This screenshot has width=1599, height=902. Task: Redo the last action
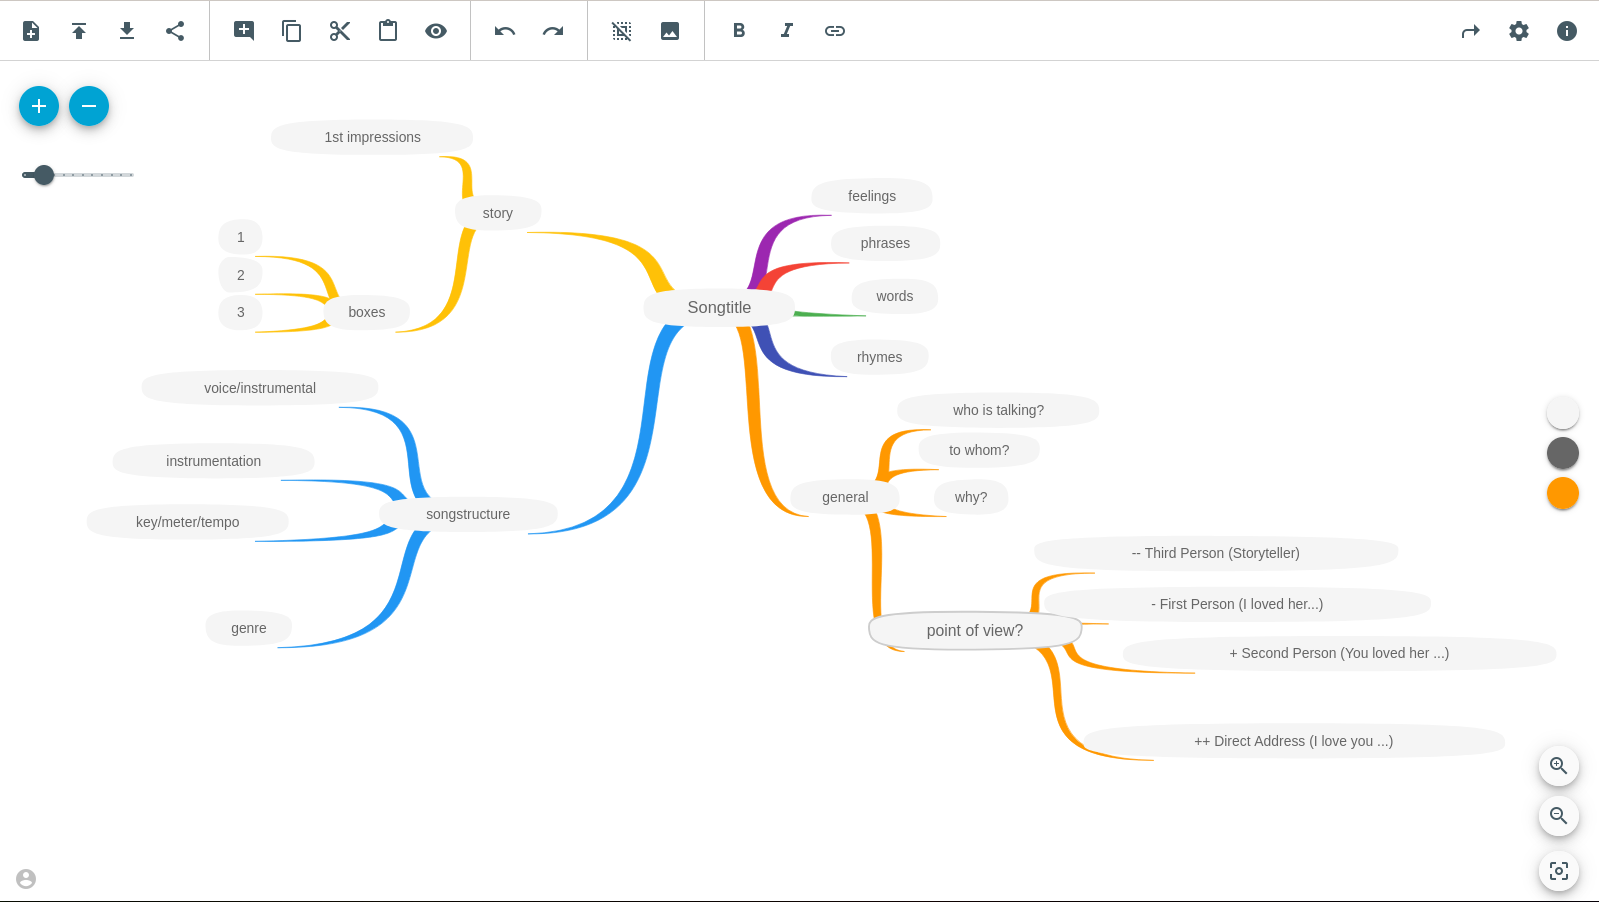pos(553,31)
